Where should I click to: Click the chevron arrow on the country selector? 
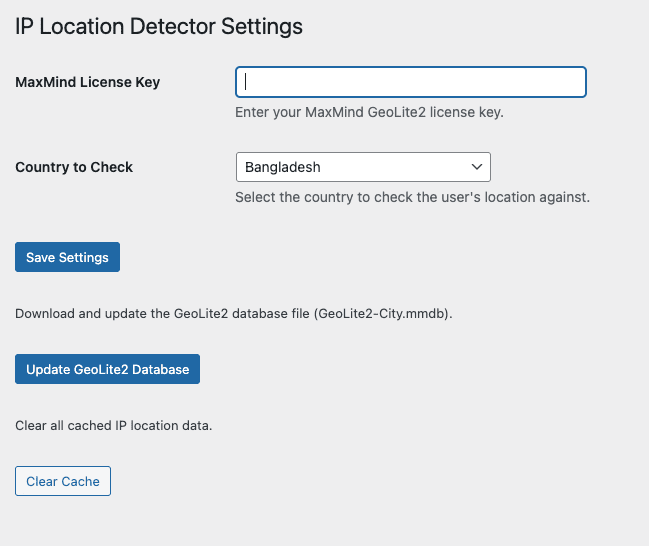475,167
